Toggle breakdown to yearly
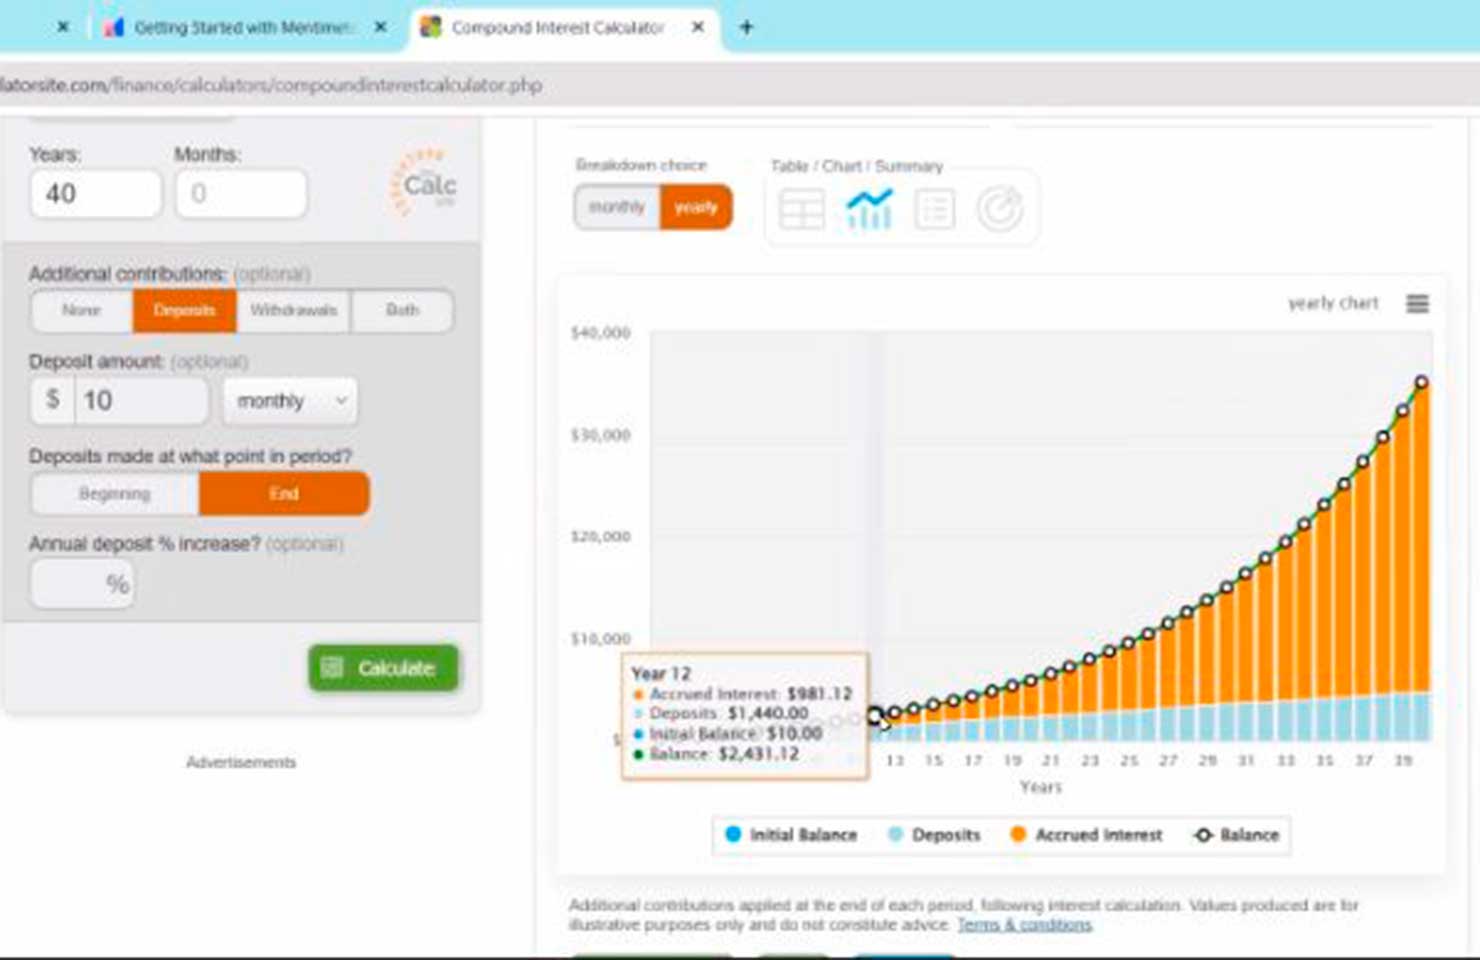 pos(696,207)
